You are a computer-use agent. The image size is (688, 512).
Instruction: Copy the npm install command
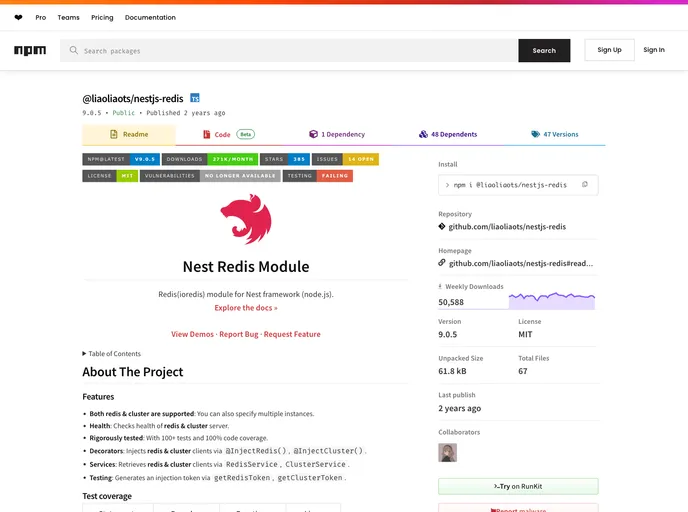pyautogui.click(x=585, y=185)
